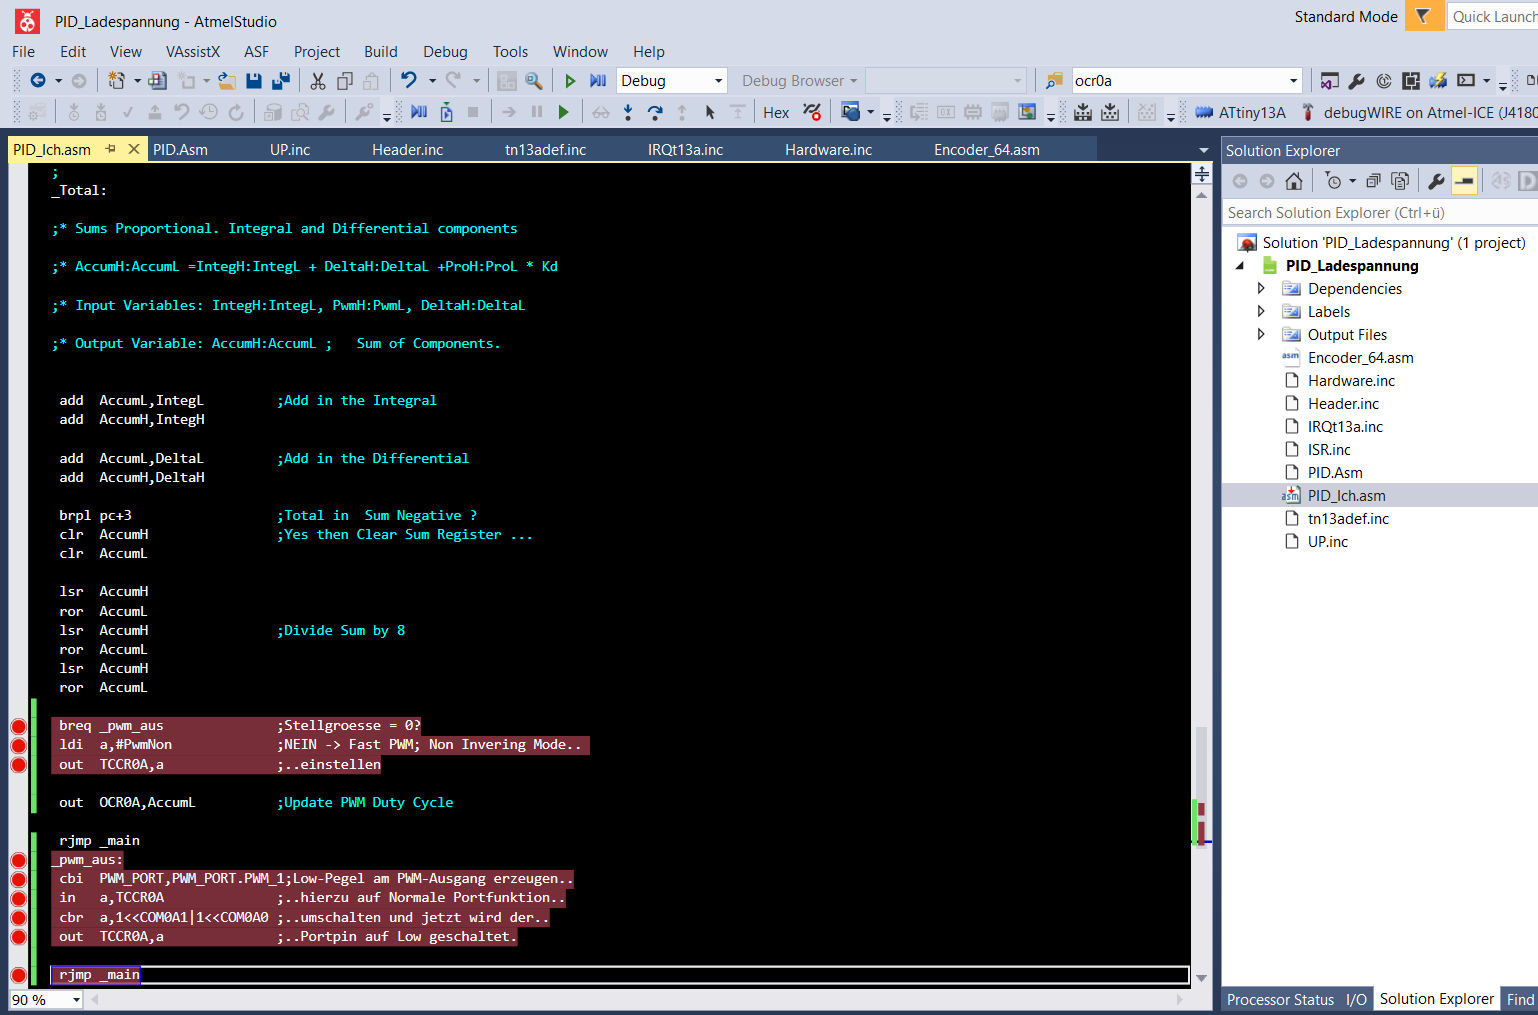Click the filter funnel icon near Standard Mode
Image resolution: width=1538 pixels, height=1015 pixels.
[x=1423, y=16]
